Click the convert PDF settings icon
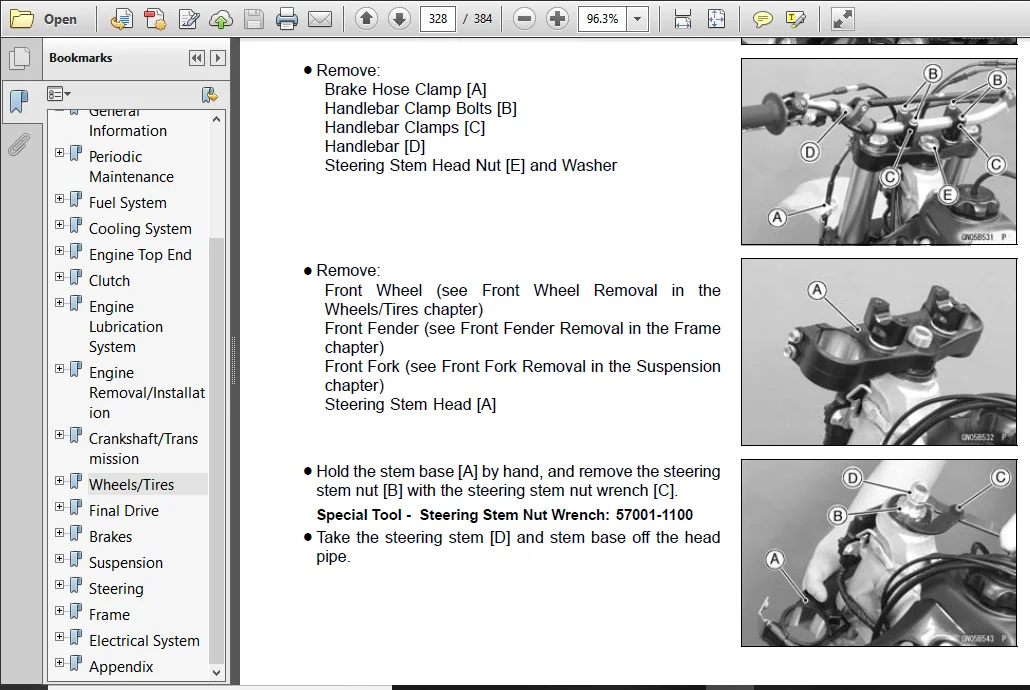This screenshot has height=690, width=1030. pos(155,19)
